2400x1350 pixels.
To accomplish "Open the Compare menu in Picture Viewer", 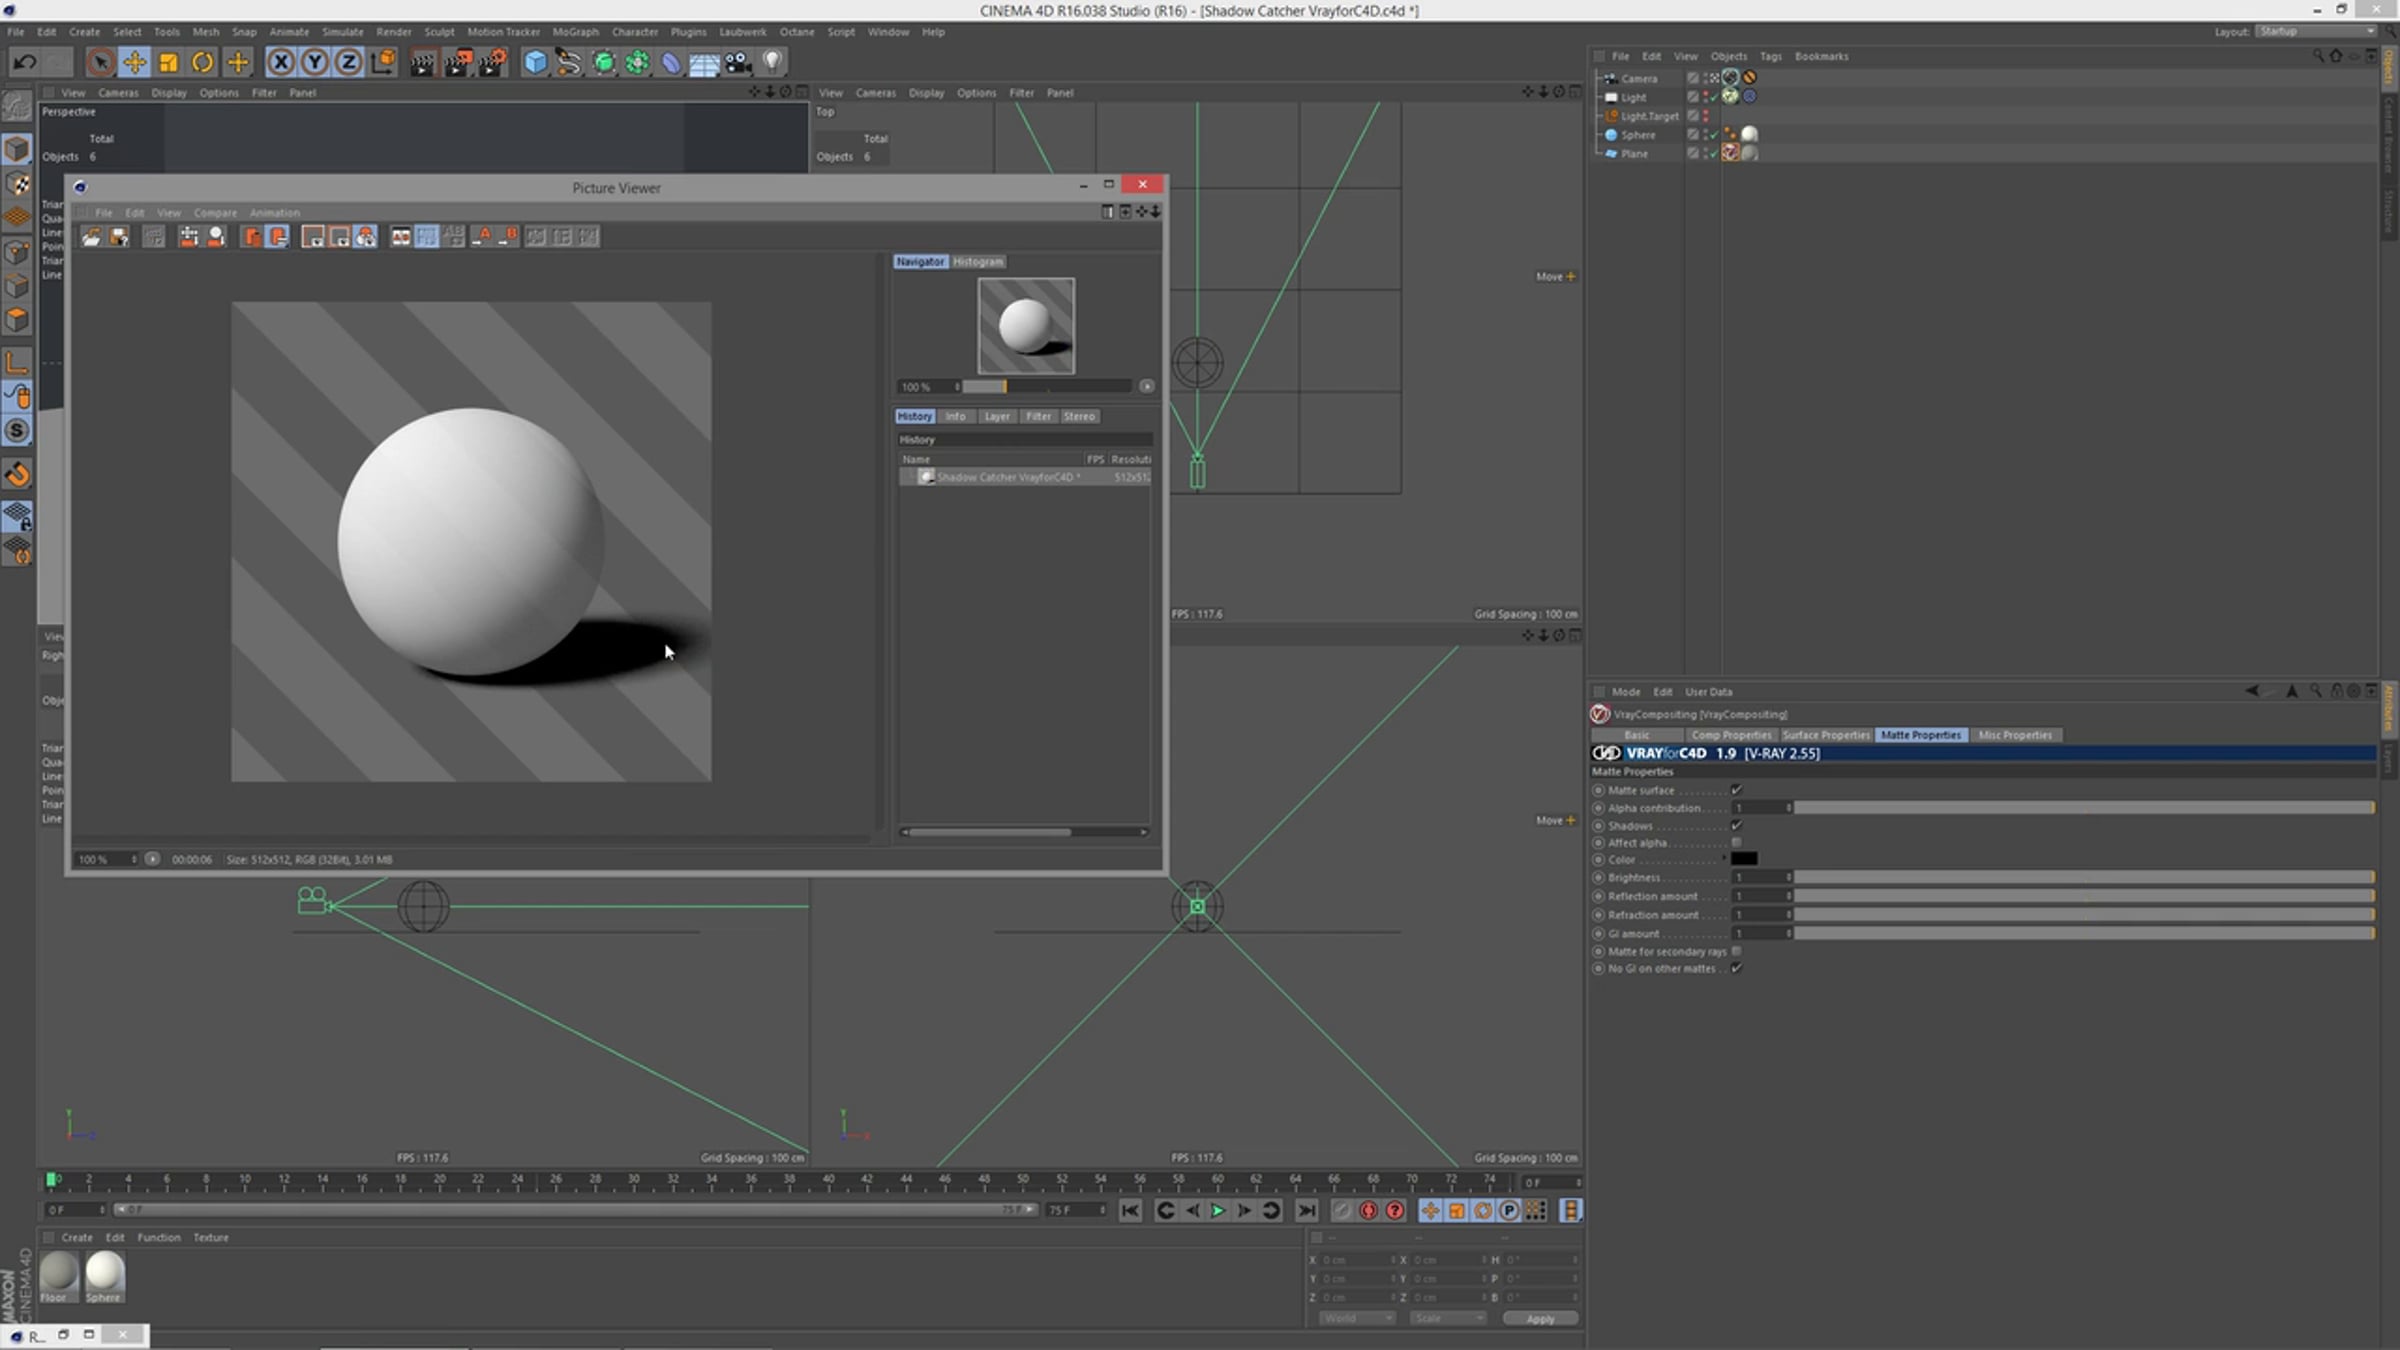I will [x=215, y=213].
